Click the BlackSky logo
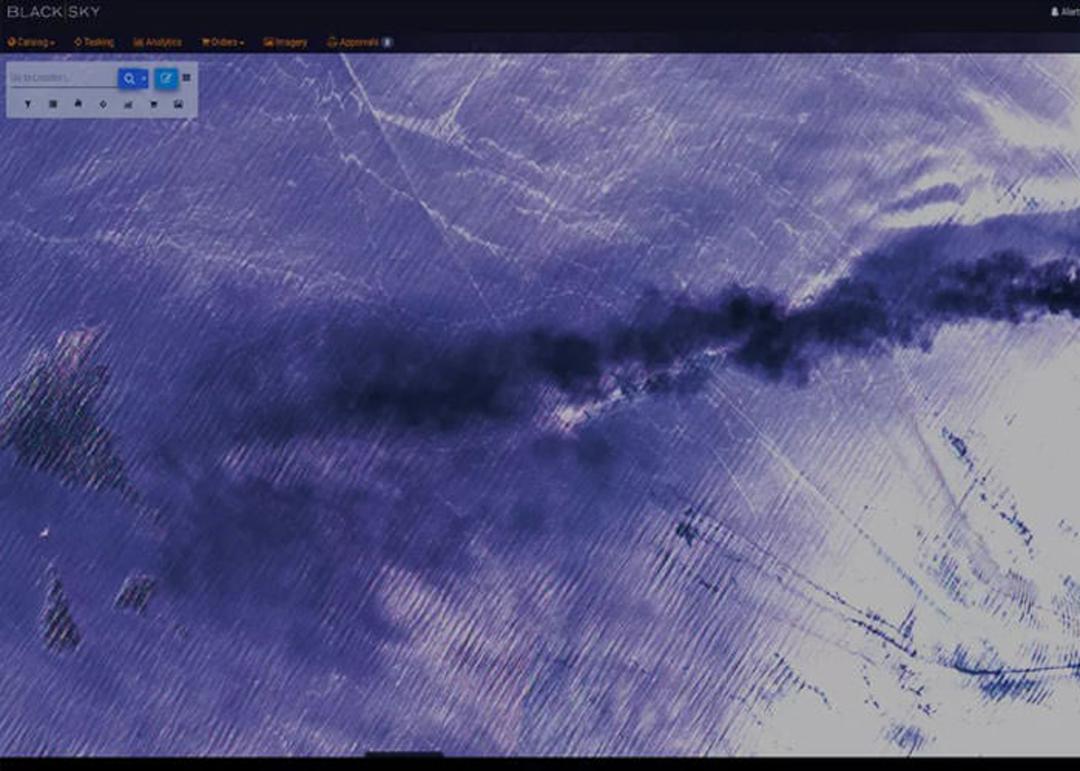 tap(53, 12)
